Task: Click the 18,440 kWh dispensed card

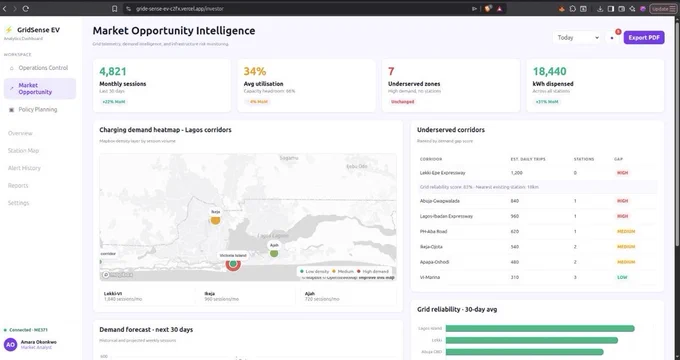Action: 595,85
